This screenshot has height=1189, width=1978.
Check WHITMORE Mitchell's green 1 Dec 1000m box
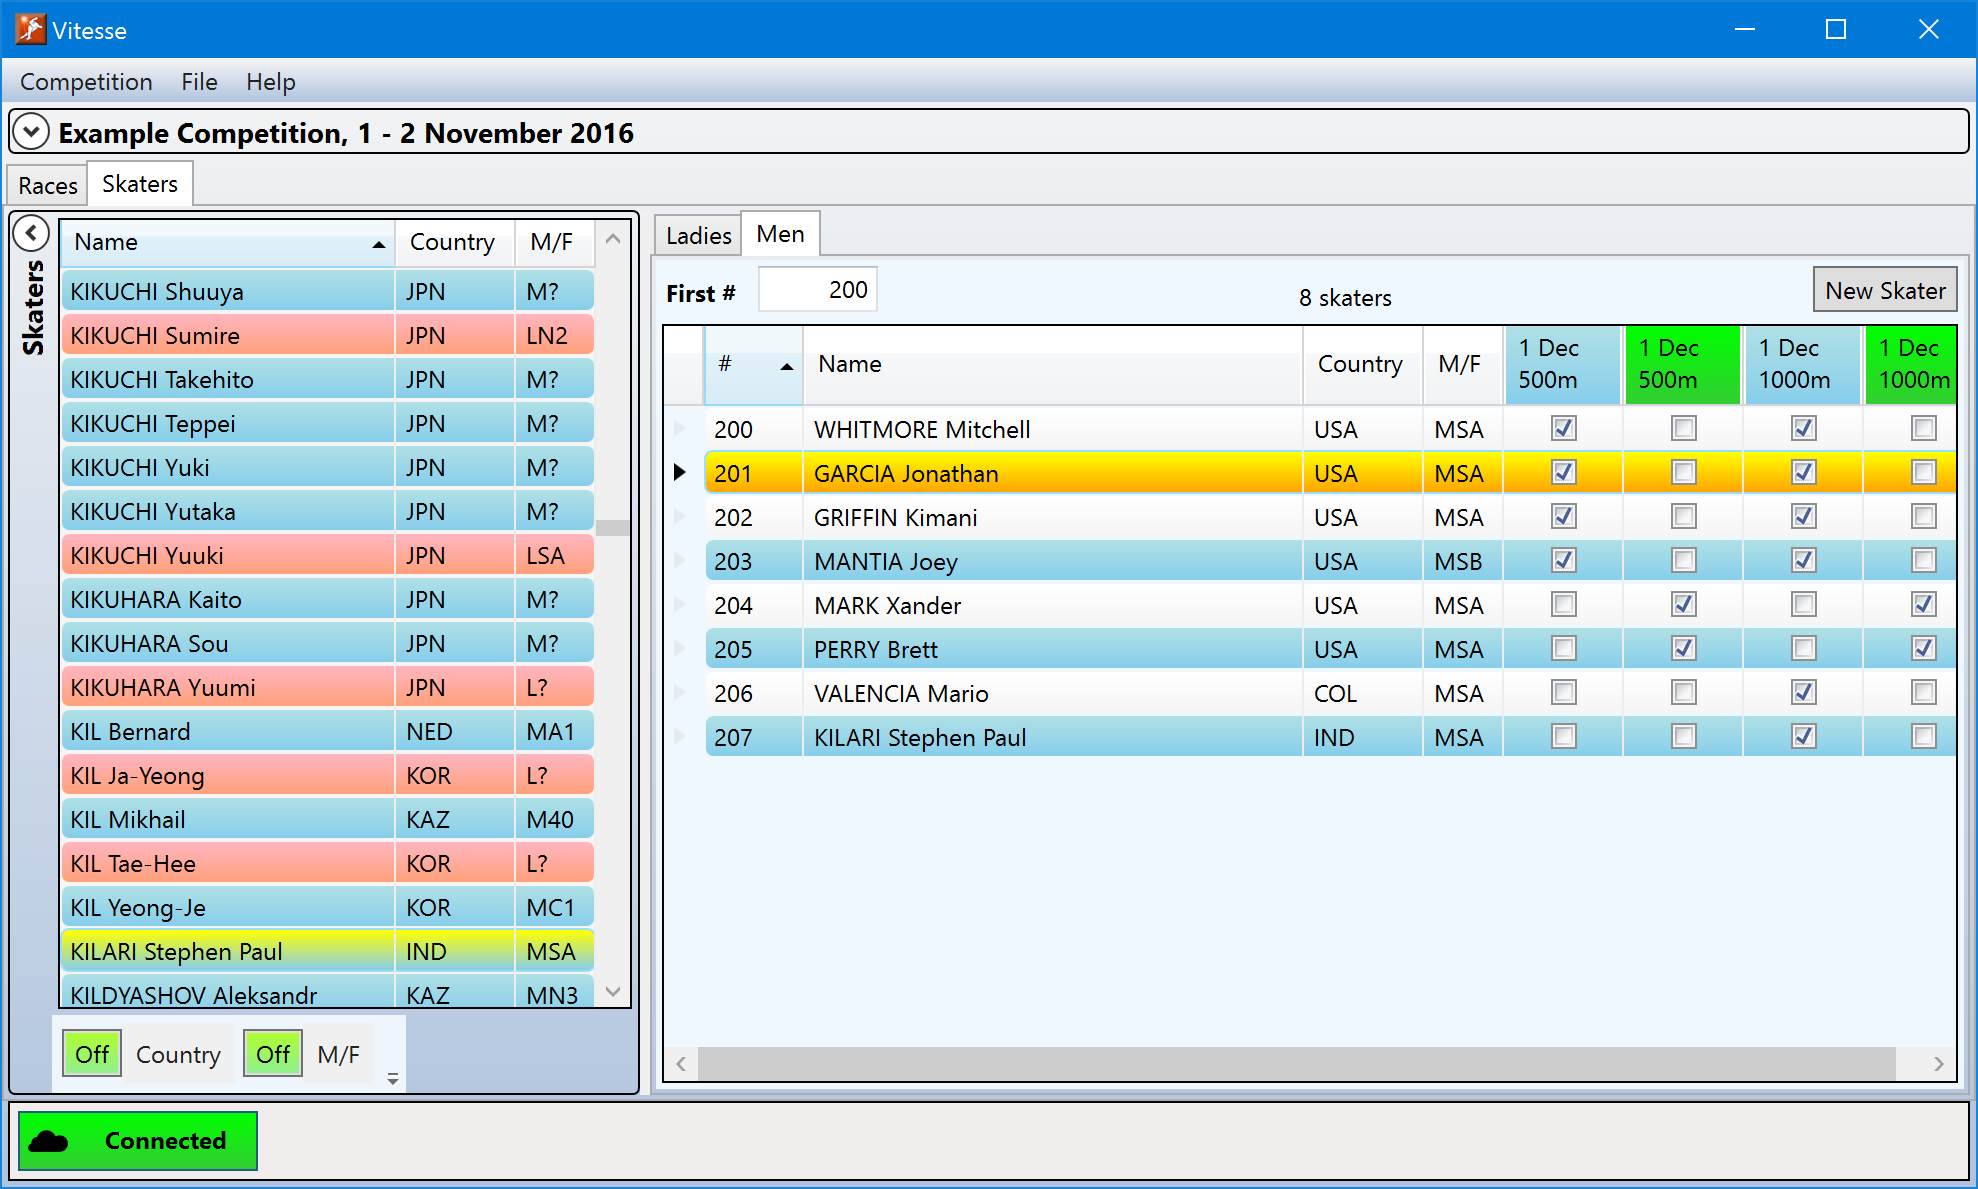point(1923,428)
